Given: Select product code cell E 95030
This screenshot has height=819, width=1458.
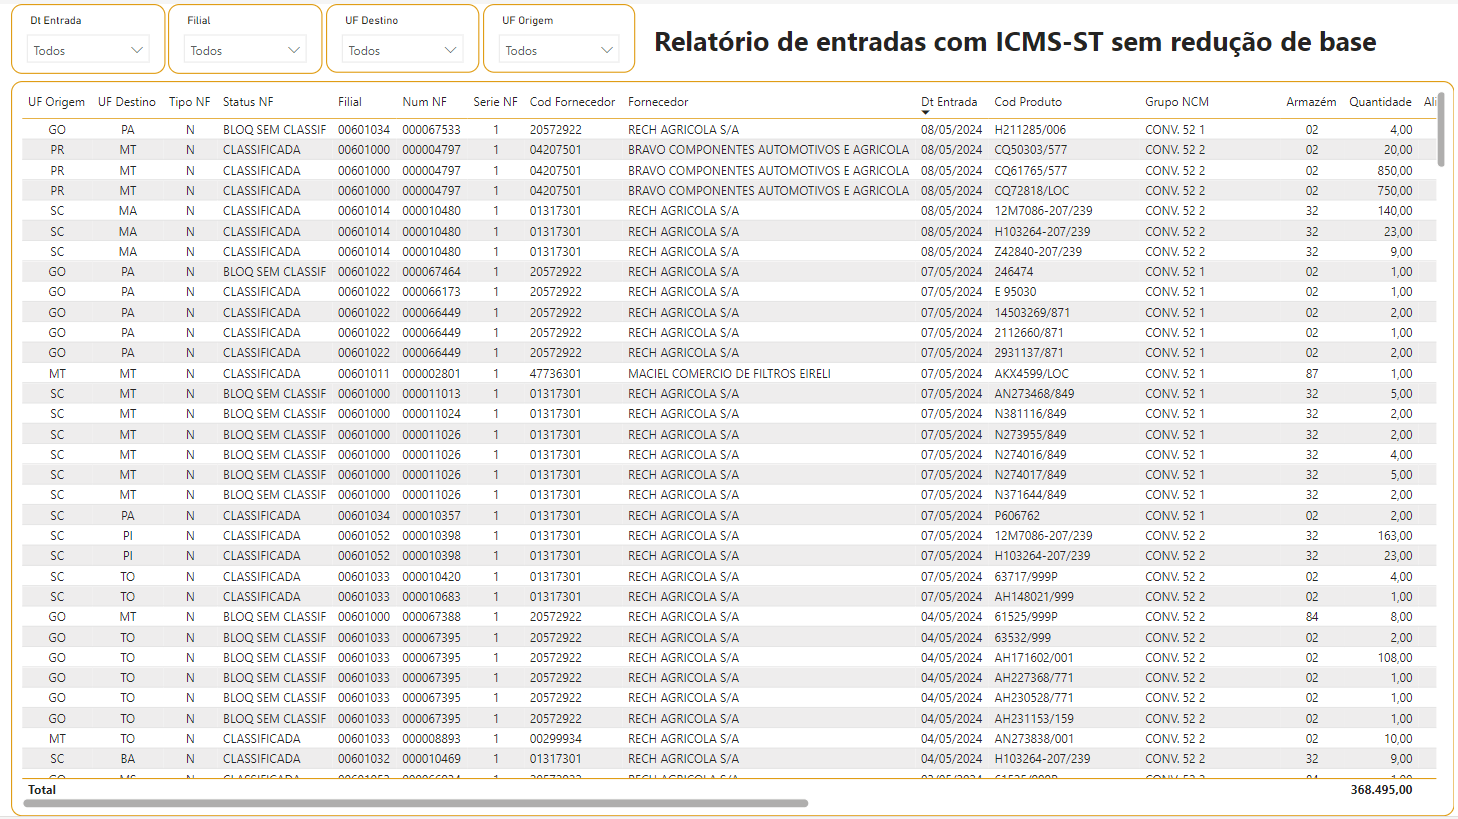Looking at the screenshot, I should click(1015, 292).
